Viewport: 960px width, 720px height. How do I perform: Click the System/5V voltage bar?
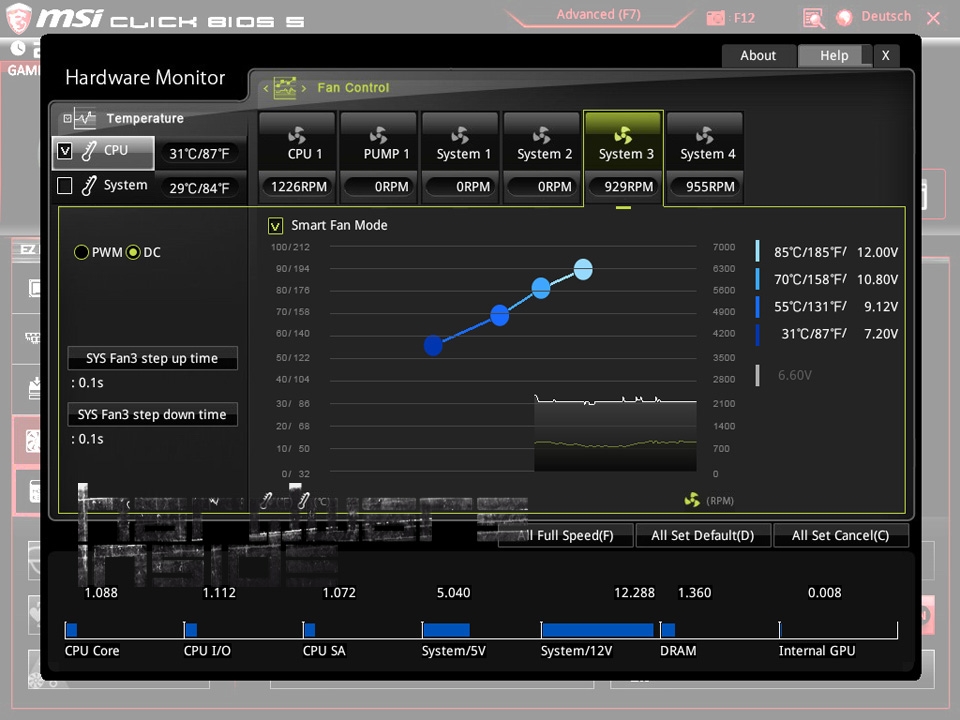(x=446, y=630)
